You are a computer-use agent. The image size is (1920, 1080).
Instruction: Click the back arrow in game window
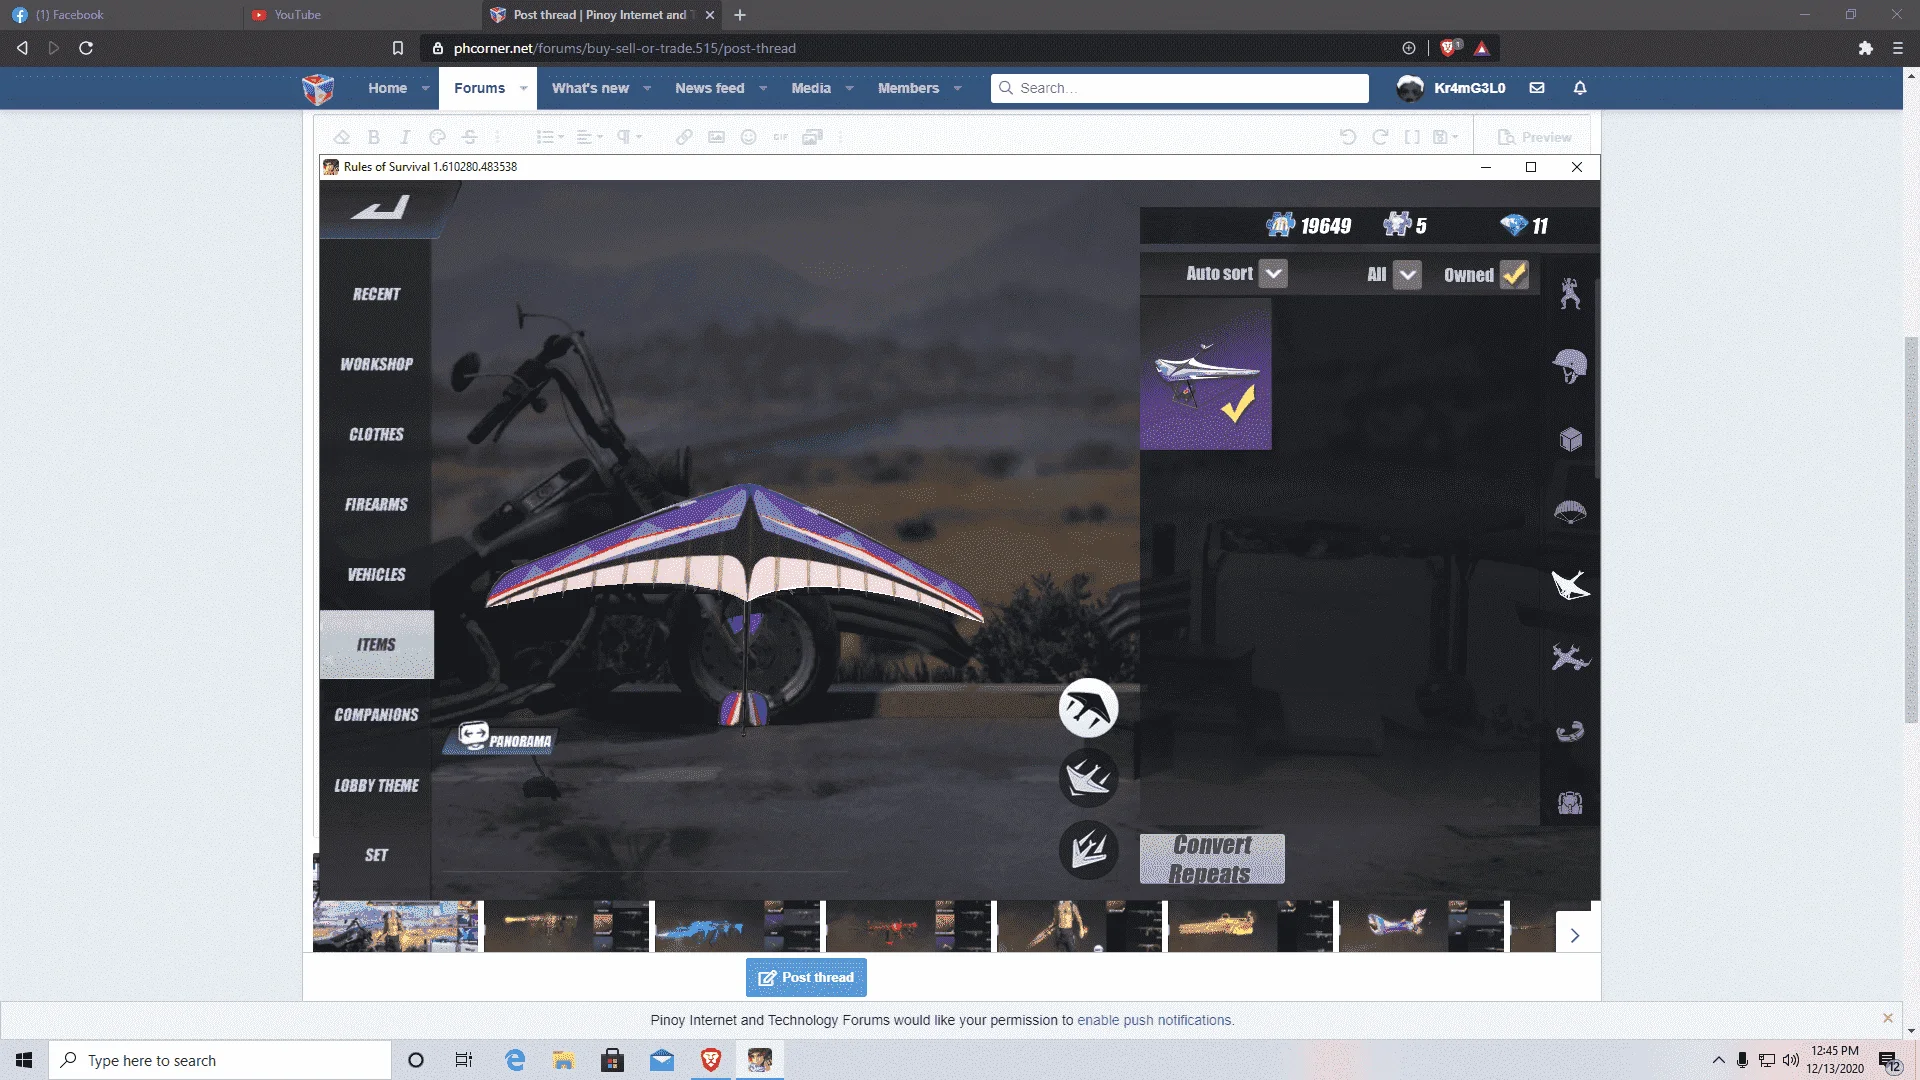pyautogui.click(x=381, y=207)
